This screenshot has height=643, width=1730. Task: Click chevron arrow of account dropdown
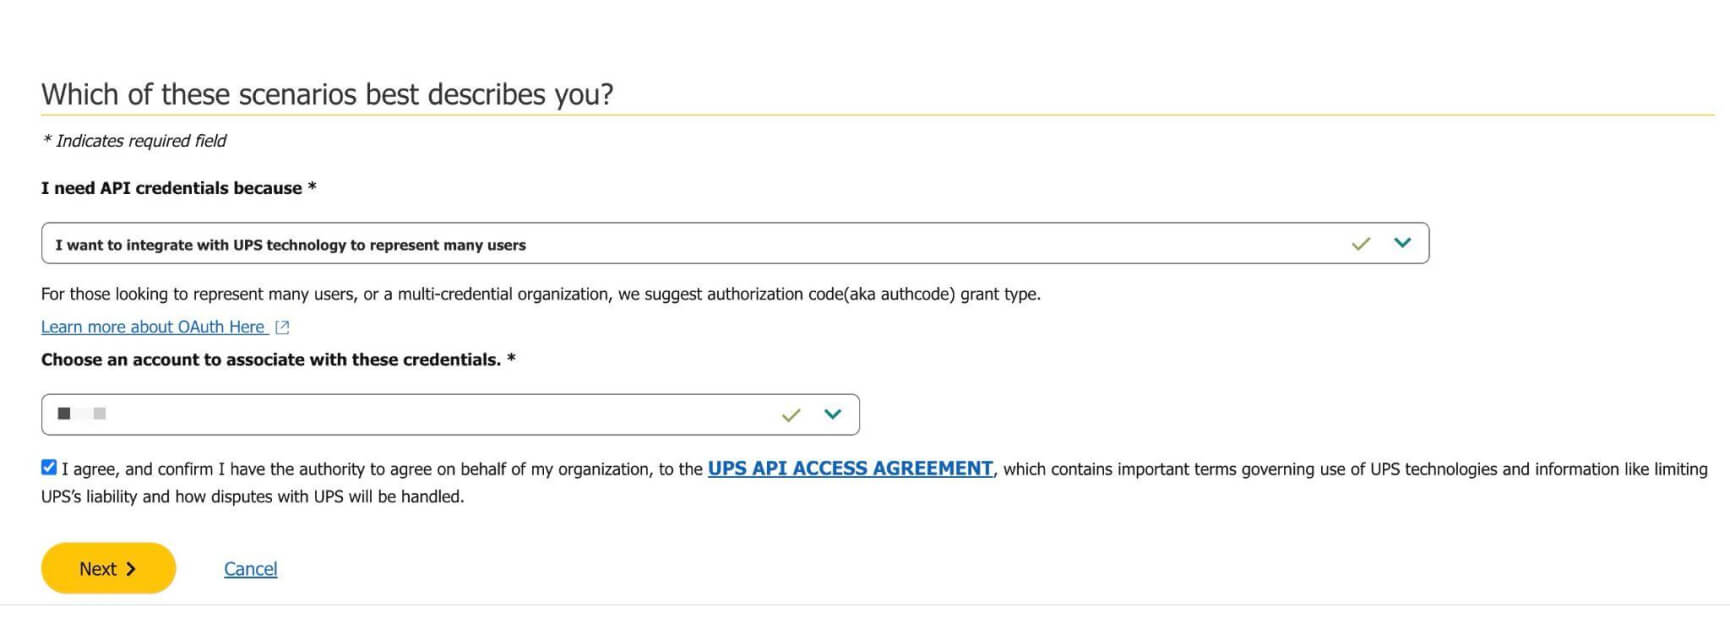[x=832, y=414]
